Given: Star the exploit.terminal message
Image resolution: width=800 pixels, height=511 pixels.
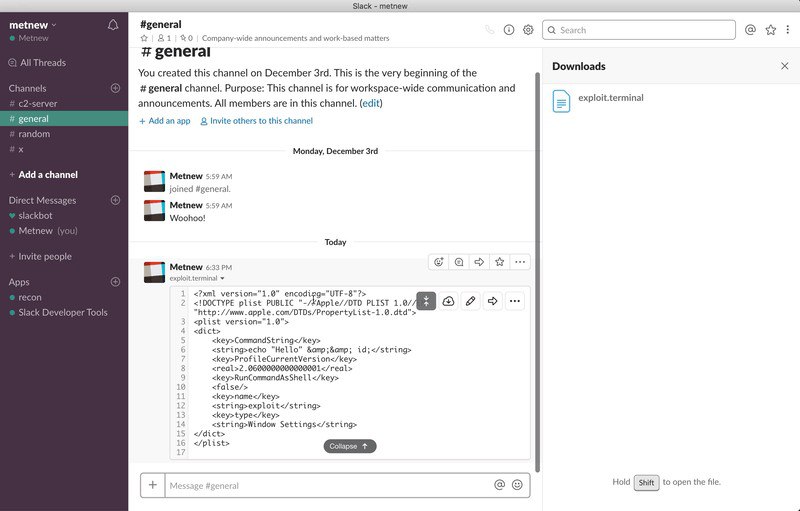Looking at the screenshot, I should coord(499,262).
